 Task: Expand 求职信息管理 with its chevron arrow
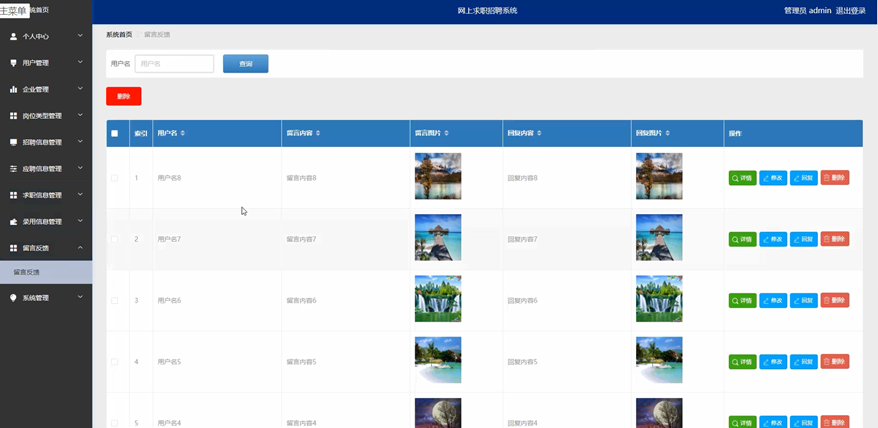80,194
